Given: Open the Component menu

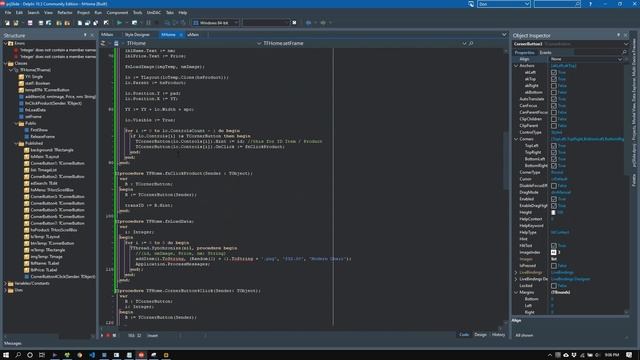Looking at the screenshot, I should (117, 13).
